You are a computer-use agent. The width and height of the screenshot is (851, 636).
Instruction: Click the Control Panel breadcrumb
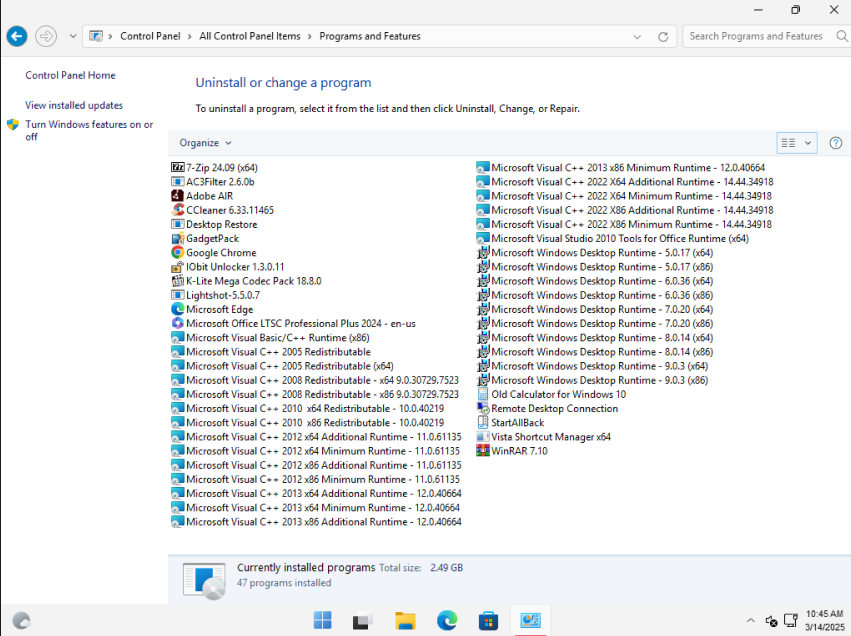click(x=150, y=36)
